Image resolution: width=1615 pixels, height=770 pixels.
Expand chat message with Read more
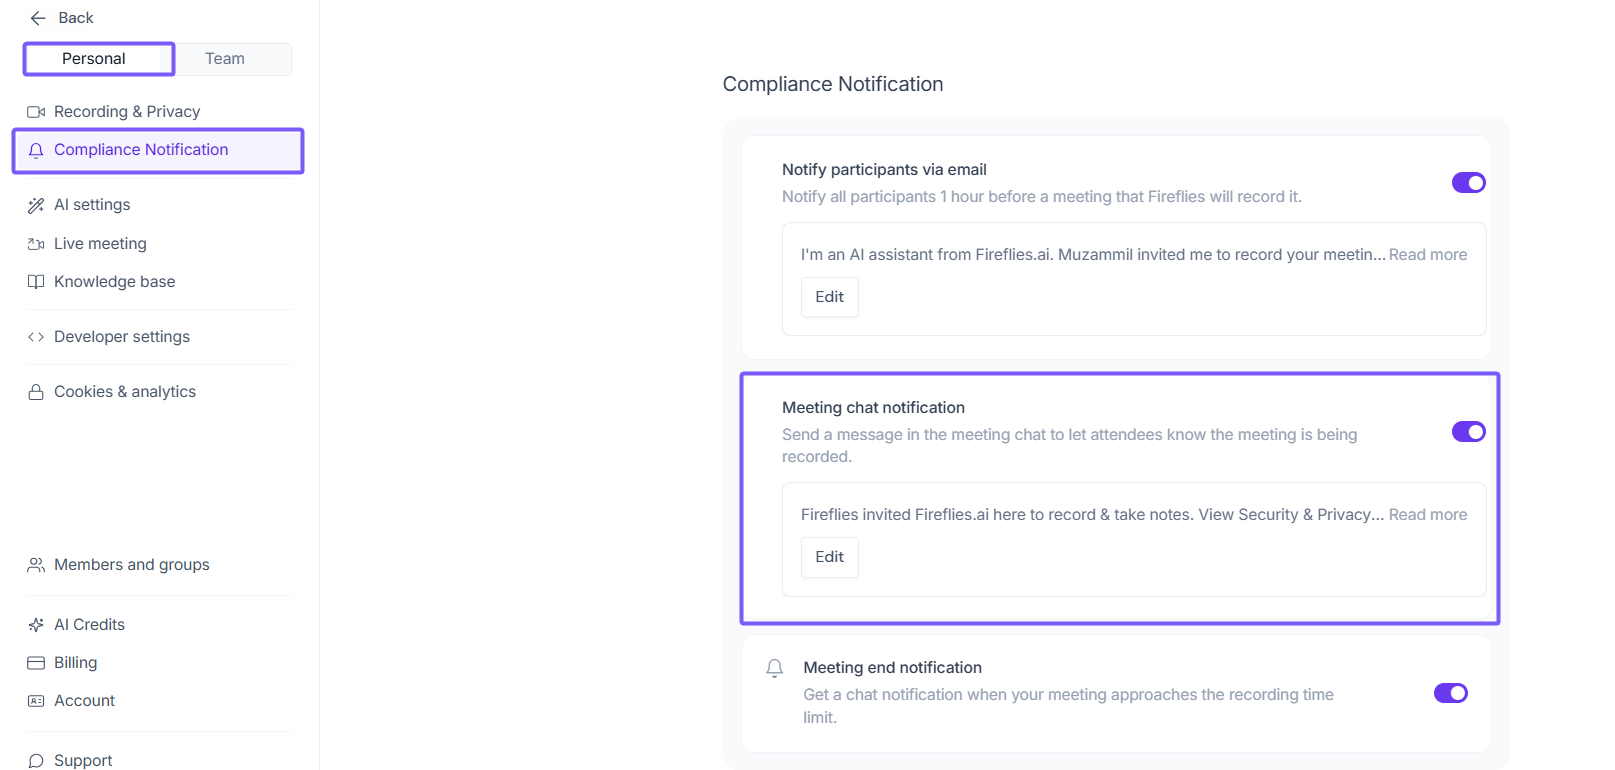pos(1427,515)
